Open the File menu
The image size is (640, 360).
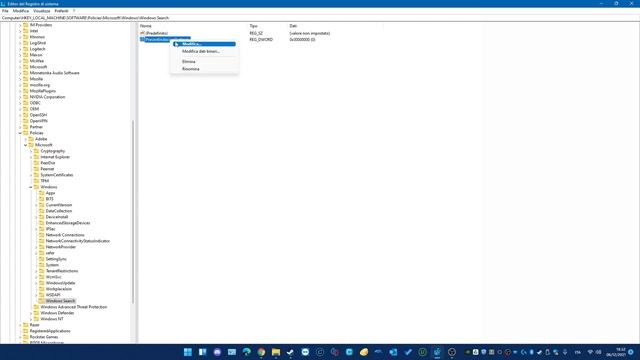[x=5, y=11]
